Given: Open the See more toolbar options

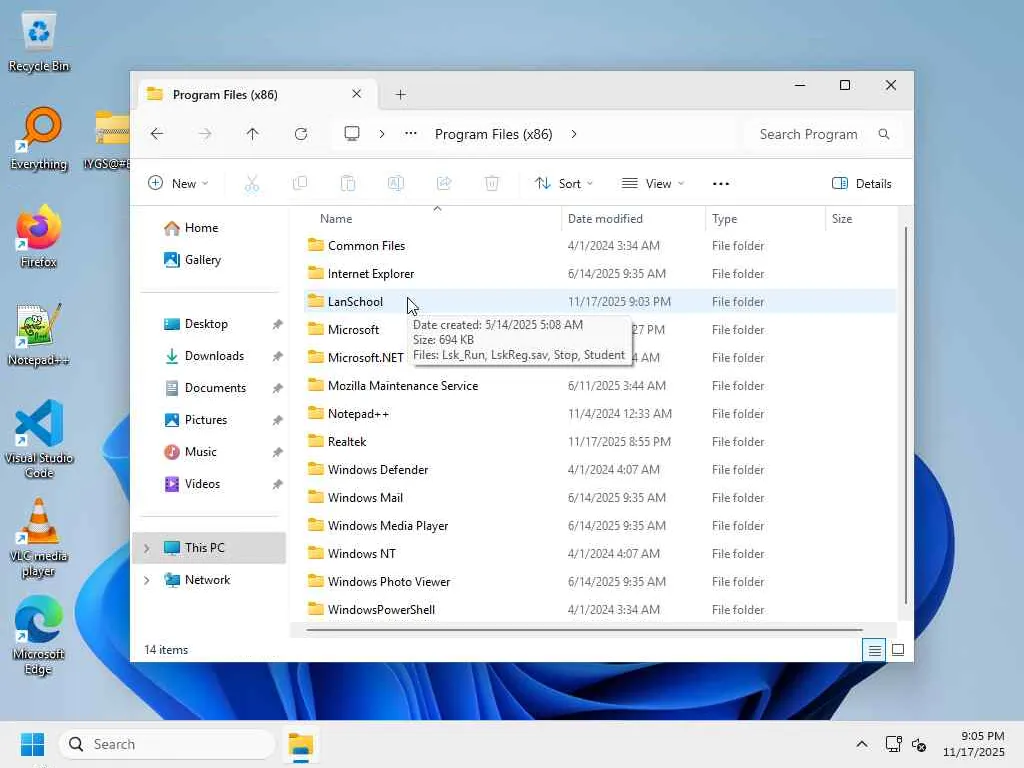Looking at the screenshot, I should (720, 184).
